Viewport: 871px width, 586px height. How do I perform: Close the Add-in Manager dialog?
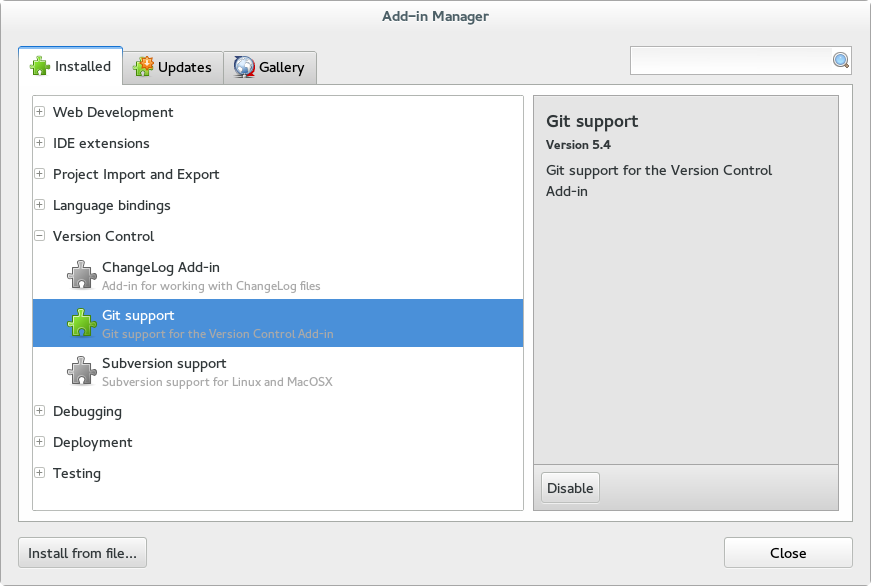click(x=788, y=553)
